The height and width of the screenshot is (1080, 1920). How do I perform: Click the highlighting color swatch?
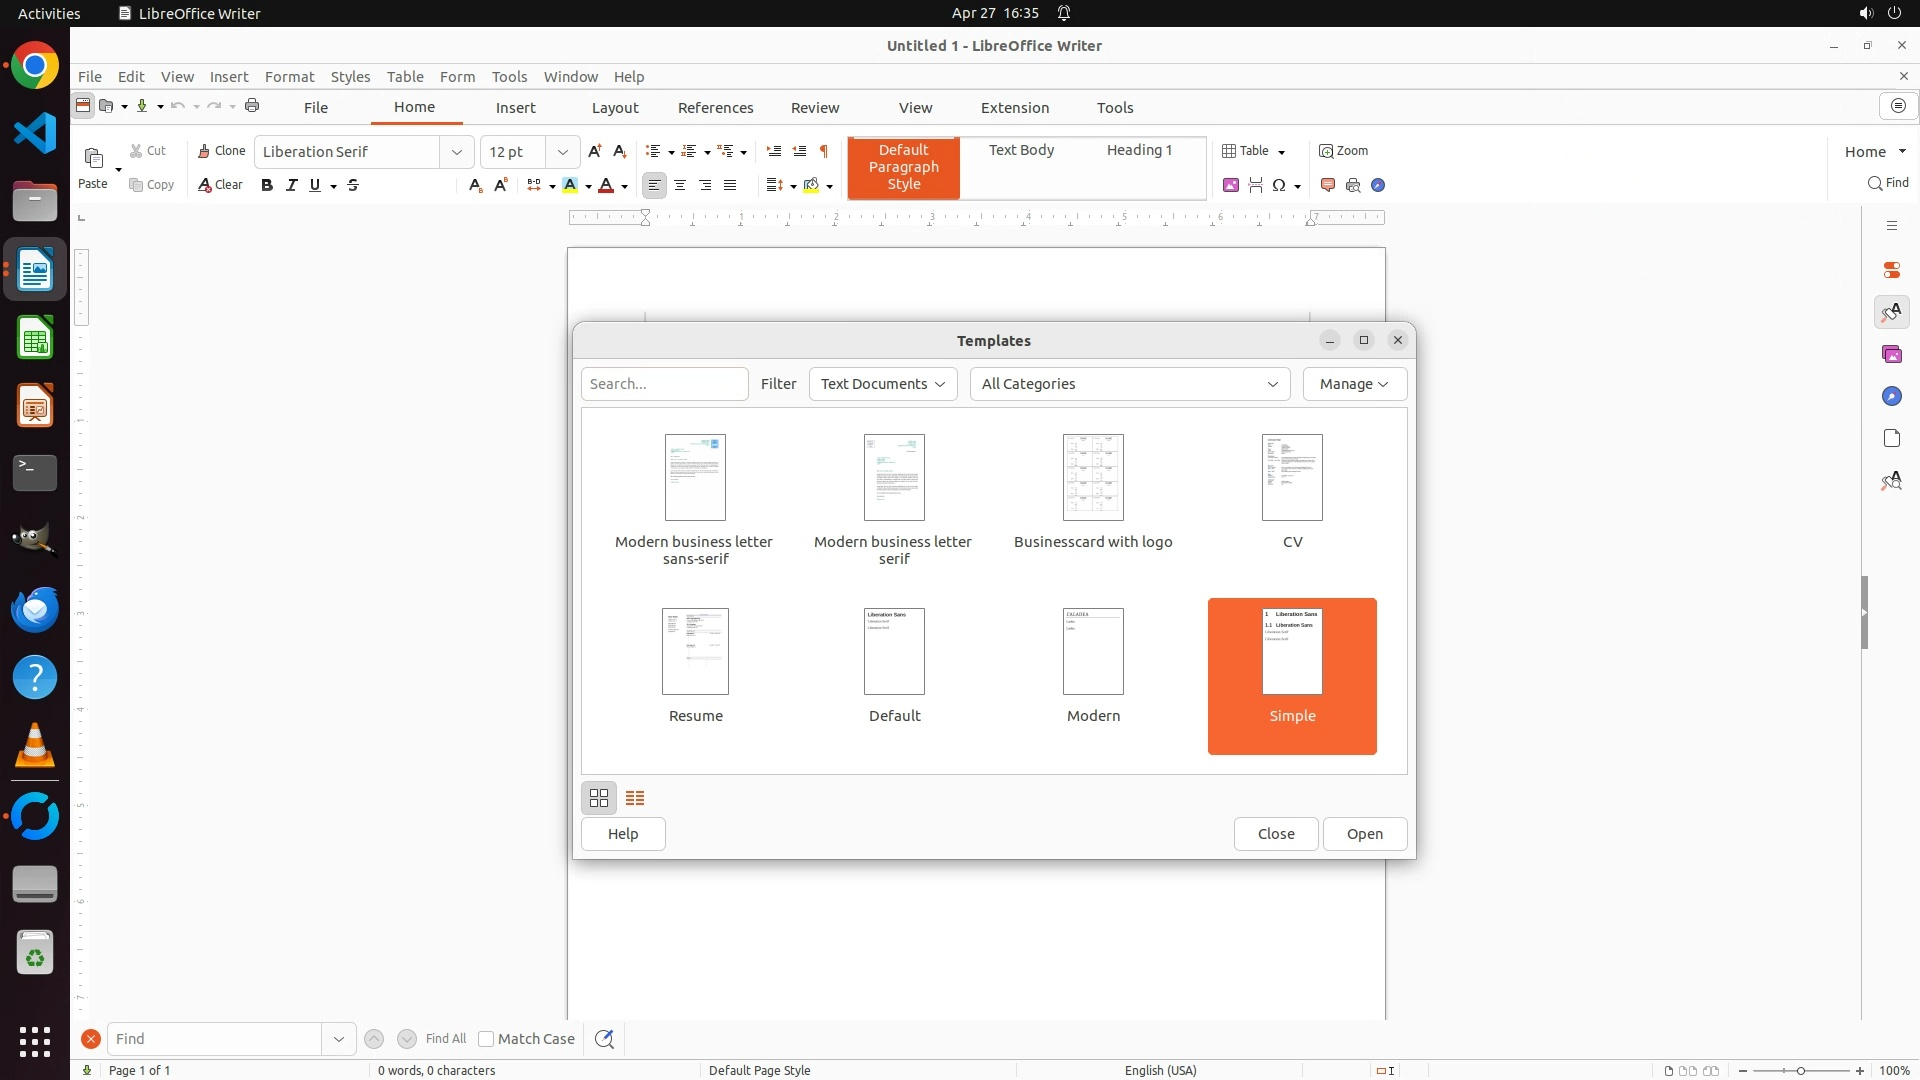(570, 185)
